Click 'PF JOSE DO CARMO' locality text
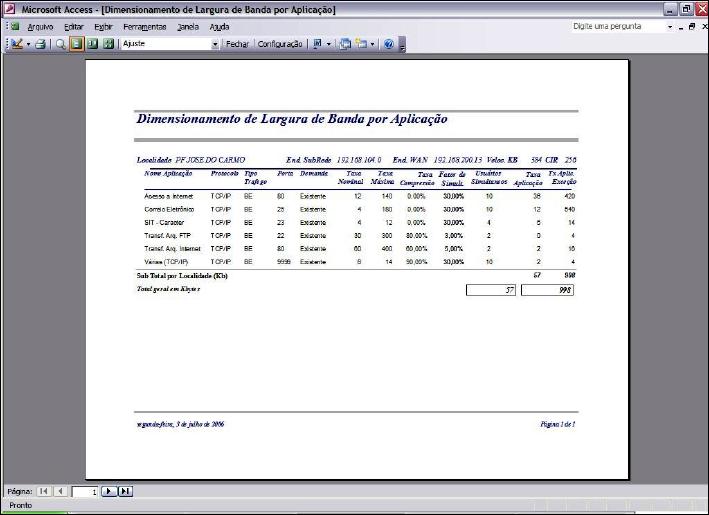Image resolution: width=709 pixels, height=515 pixels. pos(210,160)
